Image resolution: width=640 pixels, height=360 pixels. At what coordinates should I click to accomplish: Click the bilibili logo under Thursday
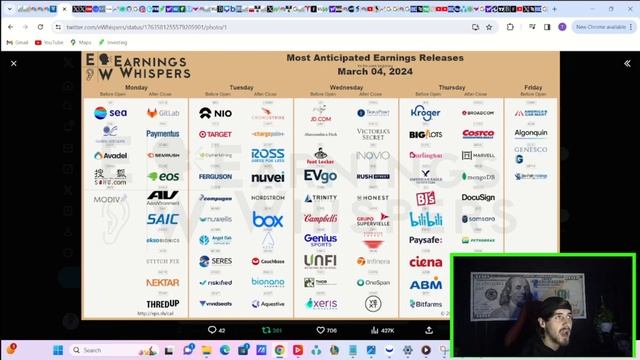(426, 220)
